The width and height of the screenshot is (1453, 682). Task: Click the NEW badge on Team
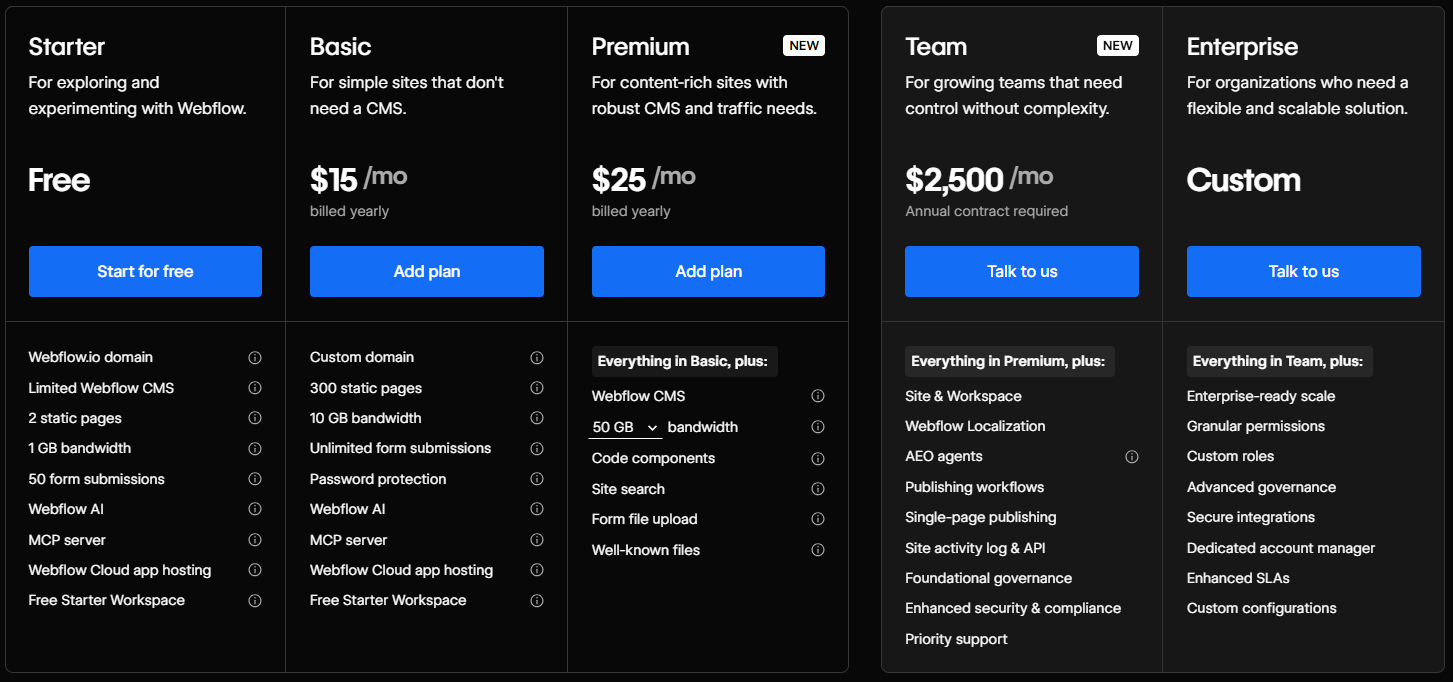point(1118,45)
